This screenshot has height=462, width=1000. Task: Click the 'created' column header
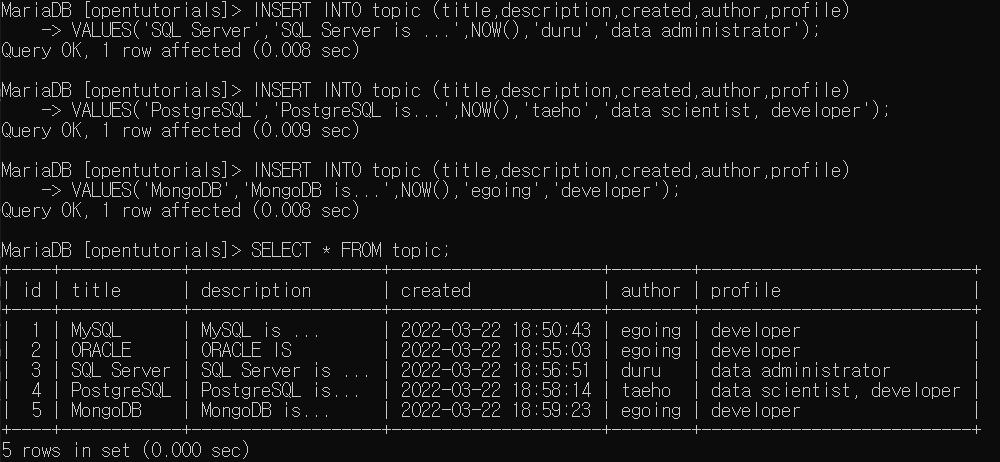(436, 291)
